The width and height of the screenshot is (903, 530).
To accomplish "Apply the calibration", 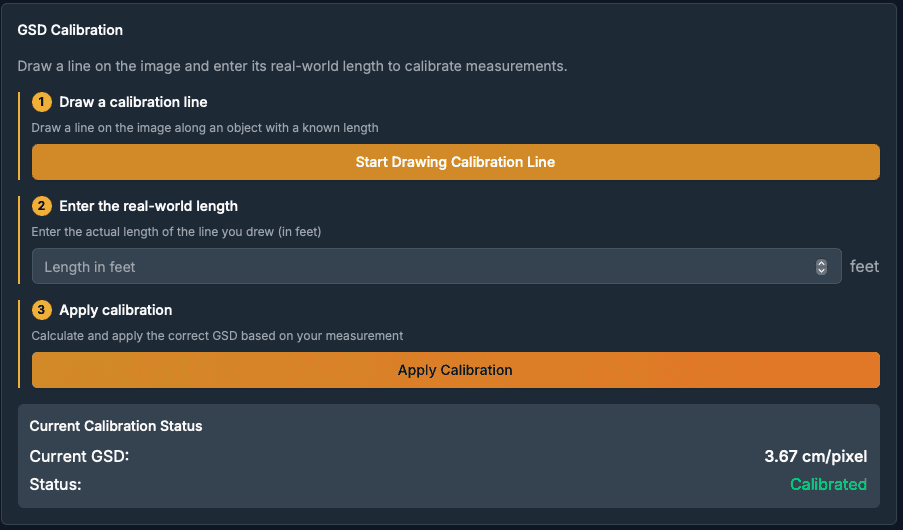I will [456, 370].
